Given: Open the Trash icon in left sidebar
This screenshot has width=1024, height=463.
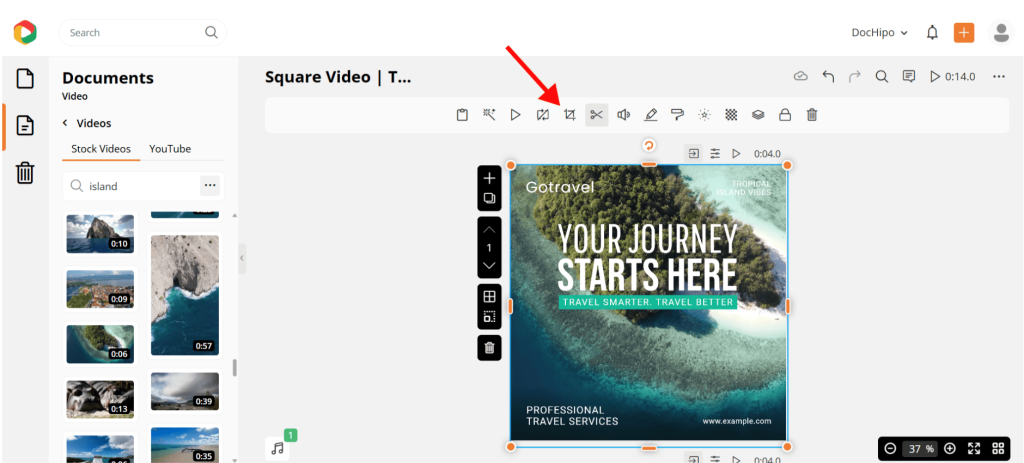Looking at the screenshot, I should tap(25, 172).
